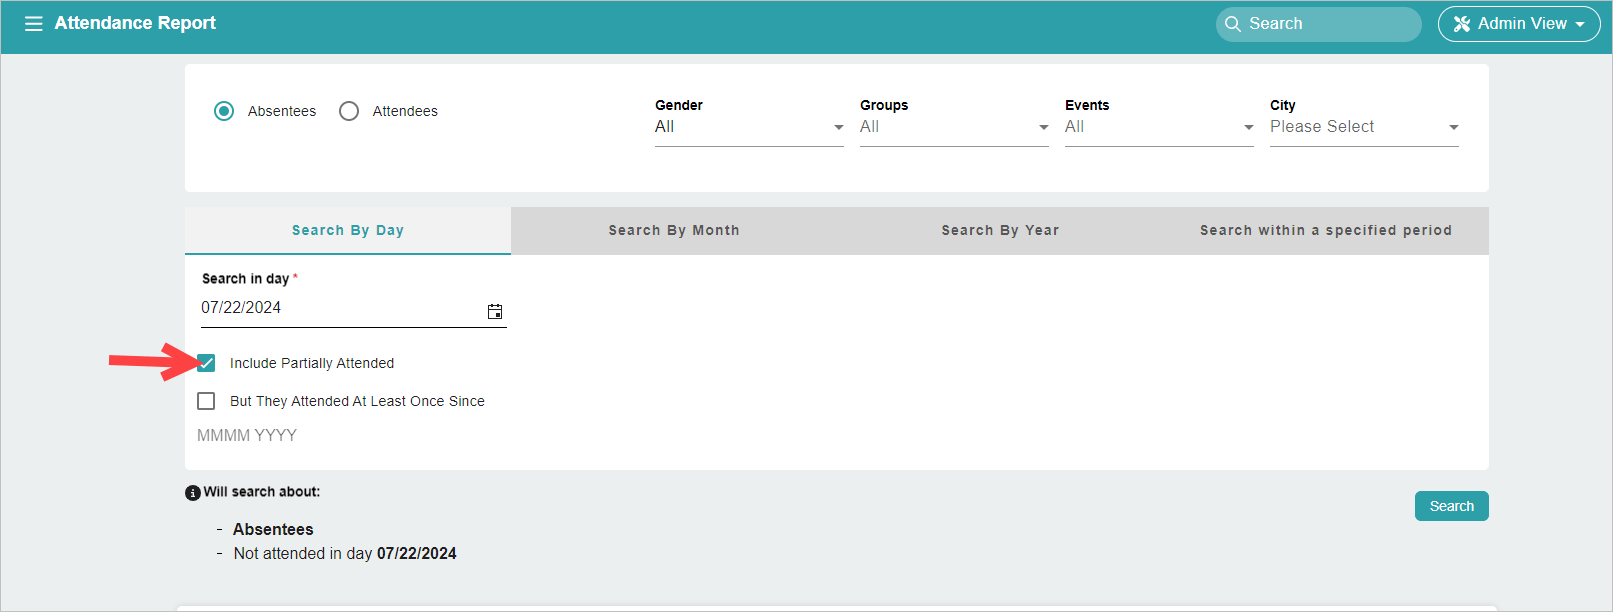This screenshot has height=612, width=1613.
Task: Click the Admin View dropdown caret
Action: [x=1580, y=24]
